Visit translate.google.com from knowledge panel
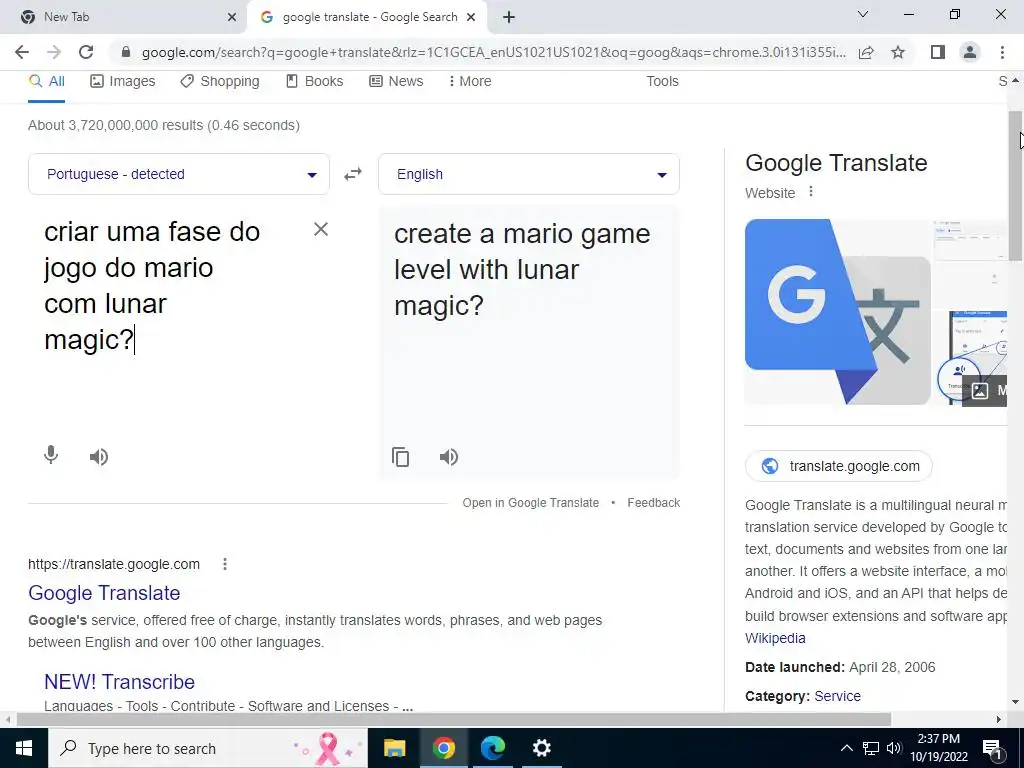The image size is (1024, 768). pos(839,466)
